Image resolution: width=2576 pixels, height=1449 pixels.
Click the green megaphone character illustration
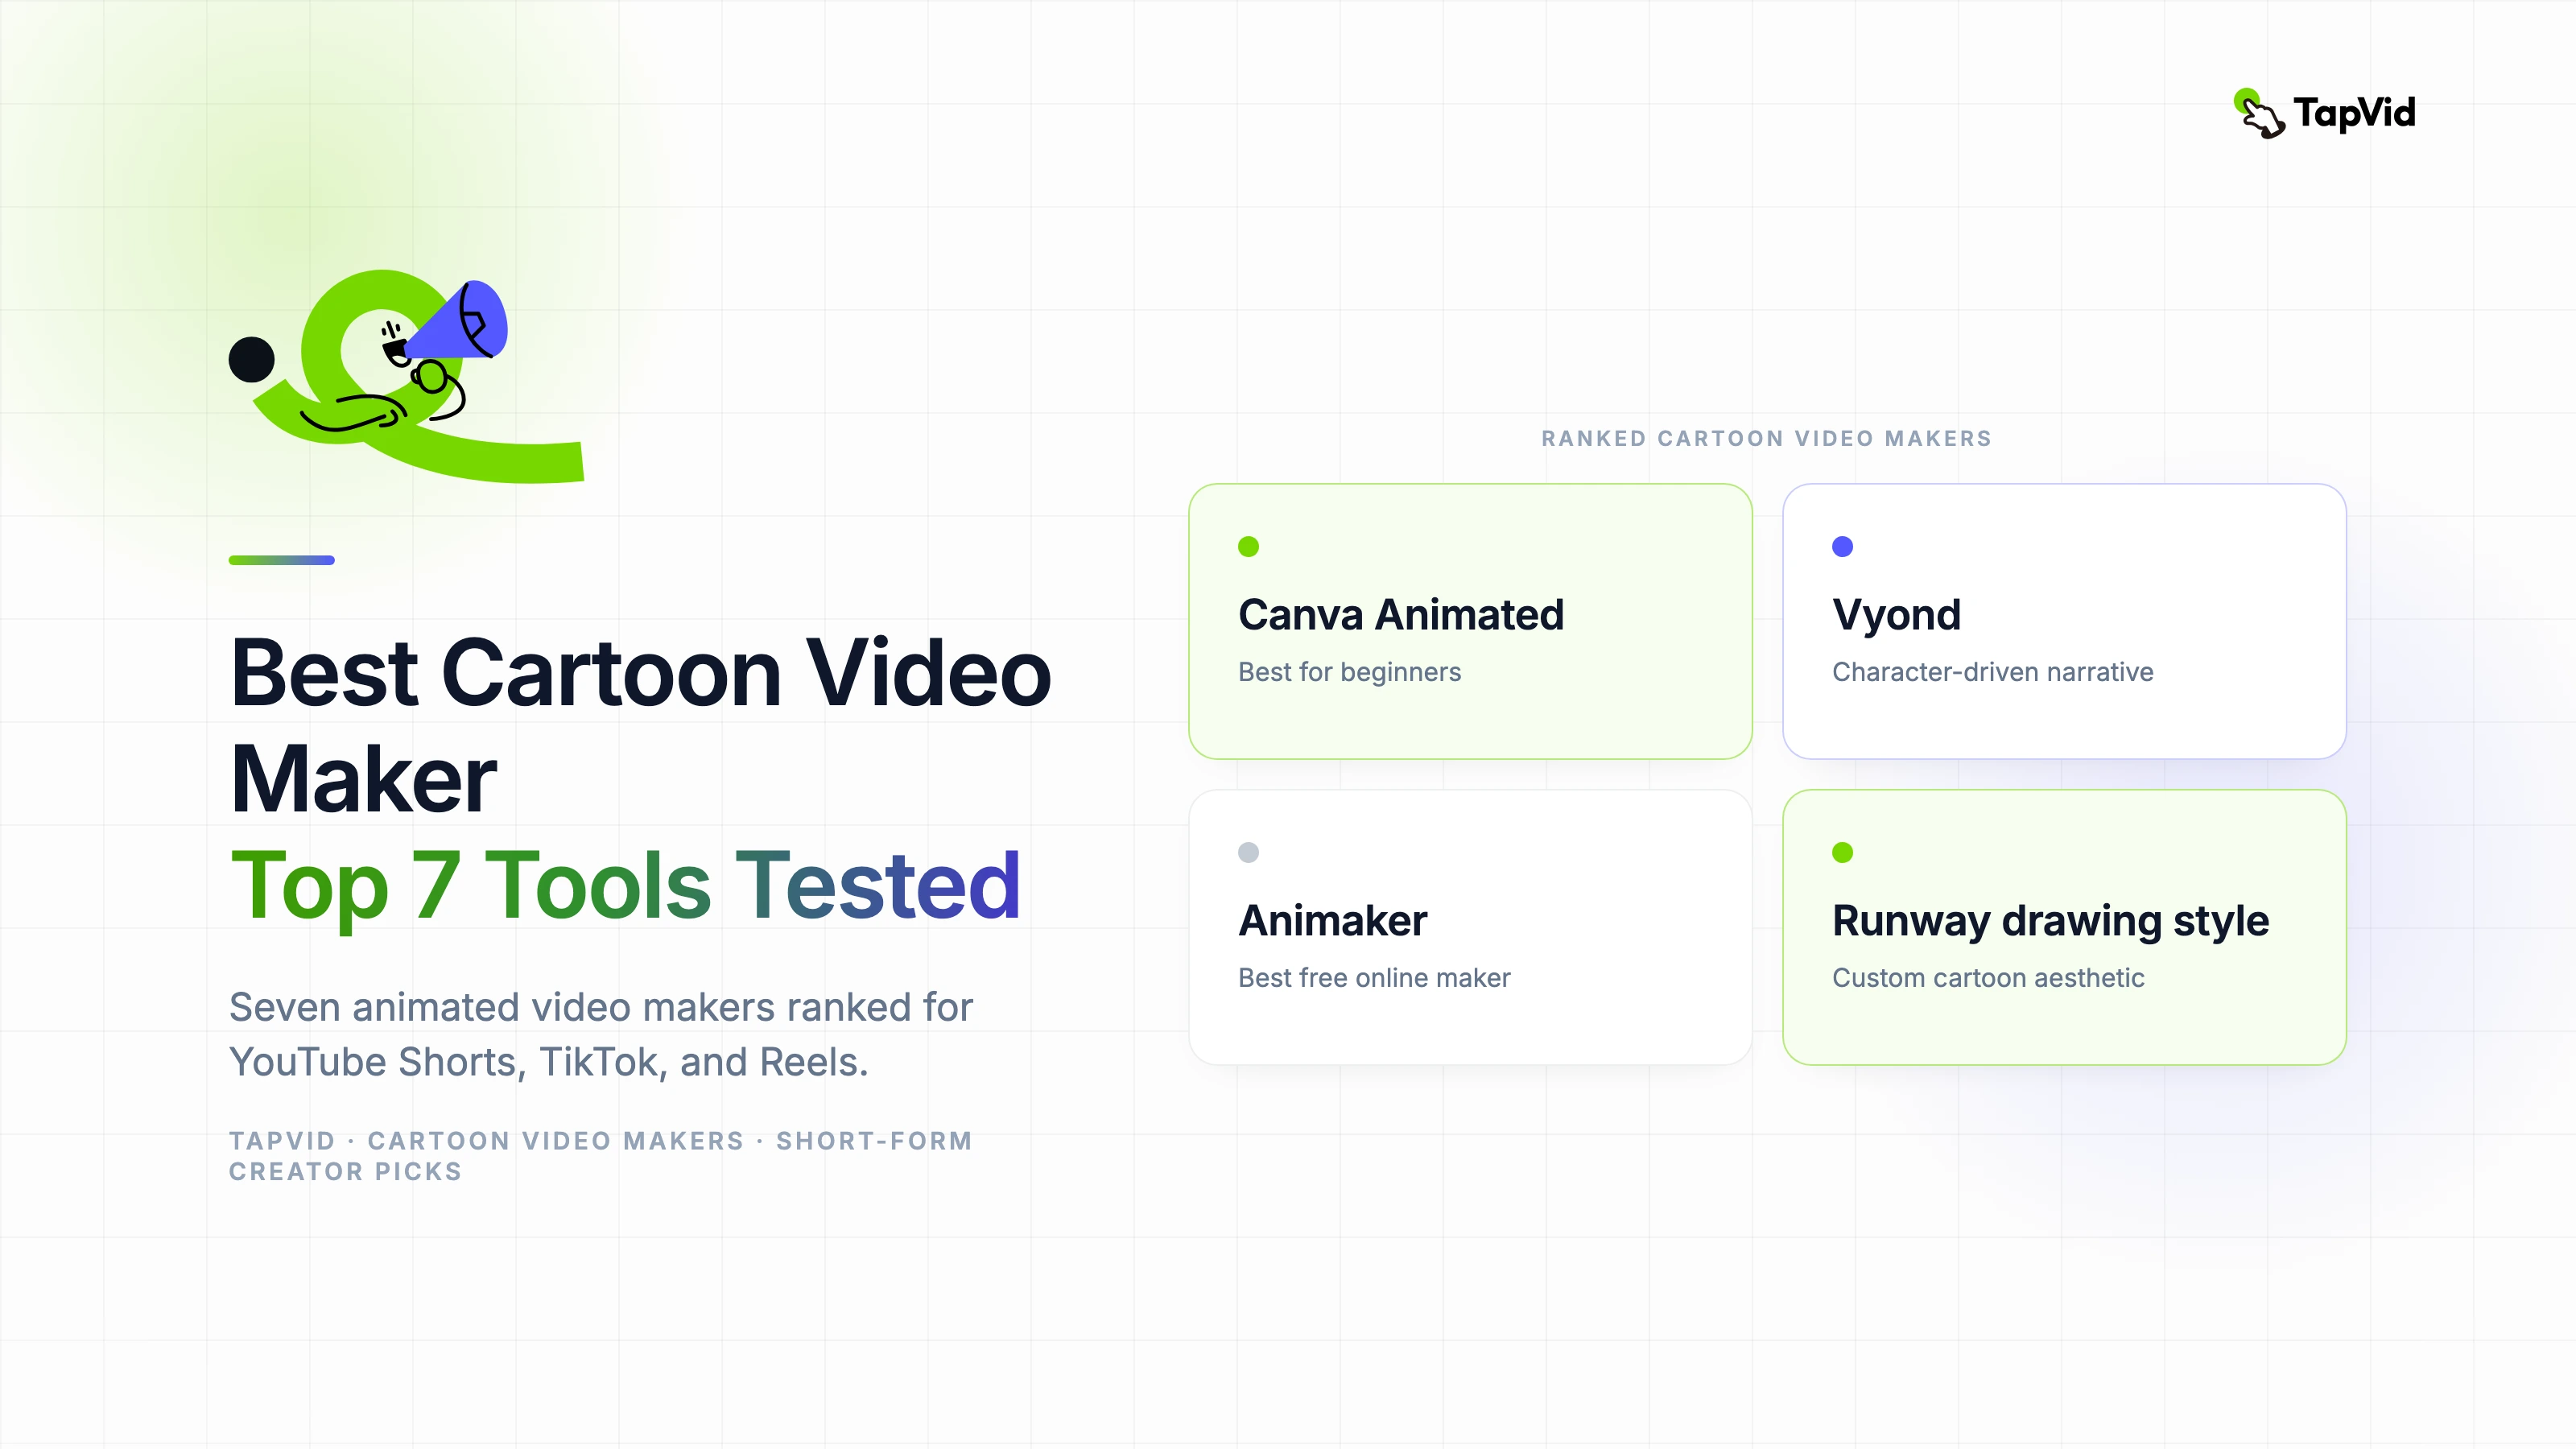406,376
